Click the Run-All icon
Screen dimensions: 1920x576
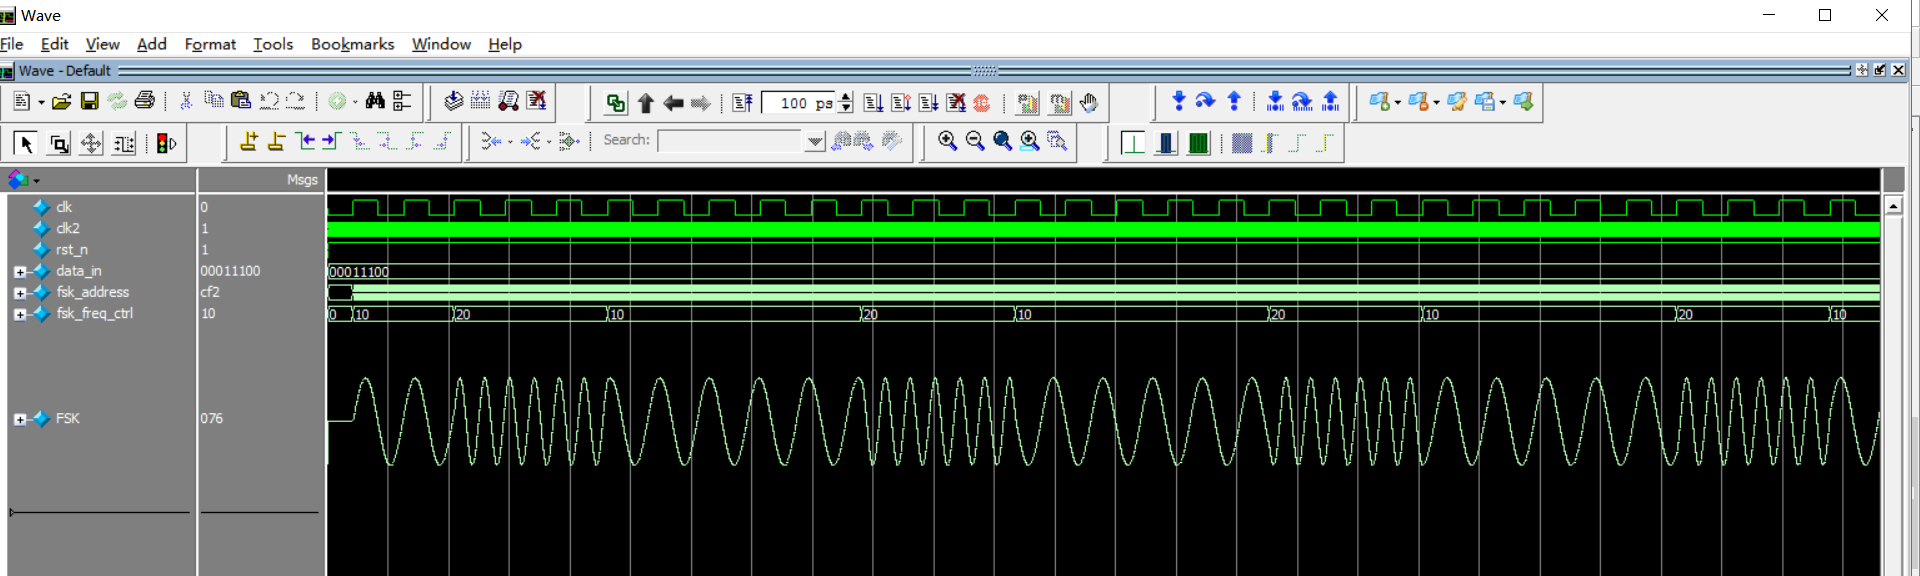click(x=929, y=102)
